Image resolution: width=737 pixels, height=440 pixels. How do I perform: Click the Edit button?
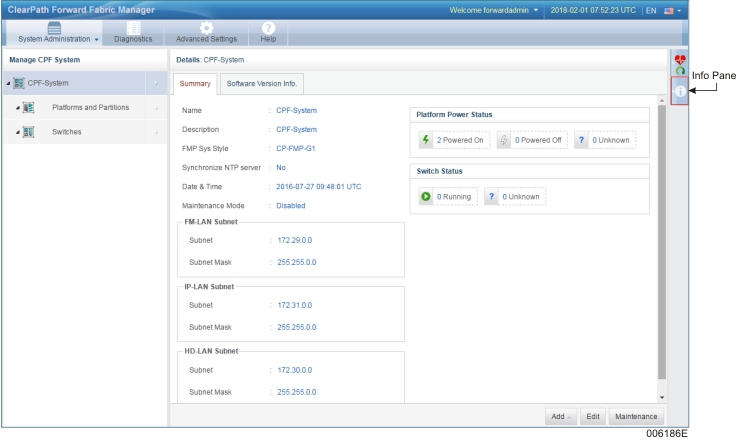pos(592,416)
